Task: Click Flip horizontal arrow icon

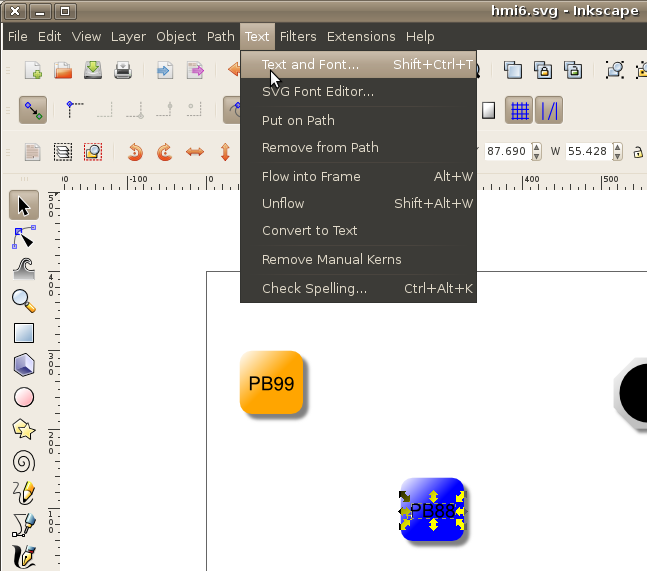Action: 196,152
